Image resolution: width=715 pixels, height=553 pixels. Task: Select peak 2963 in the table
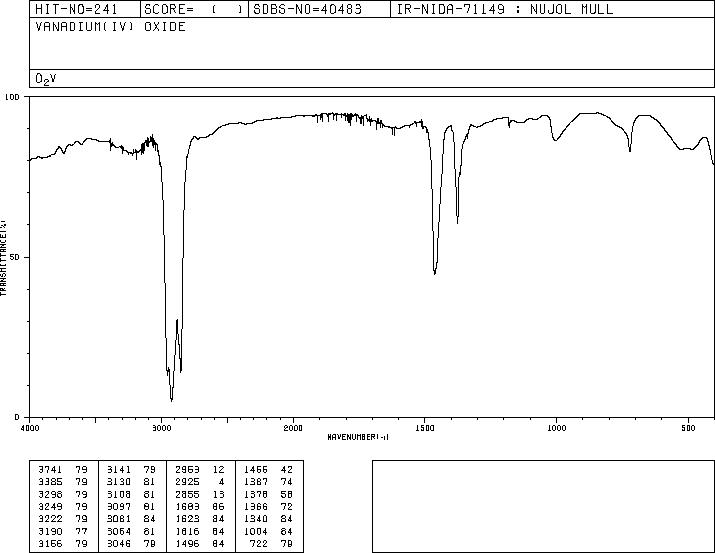187,470
